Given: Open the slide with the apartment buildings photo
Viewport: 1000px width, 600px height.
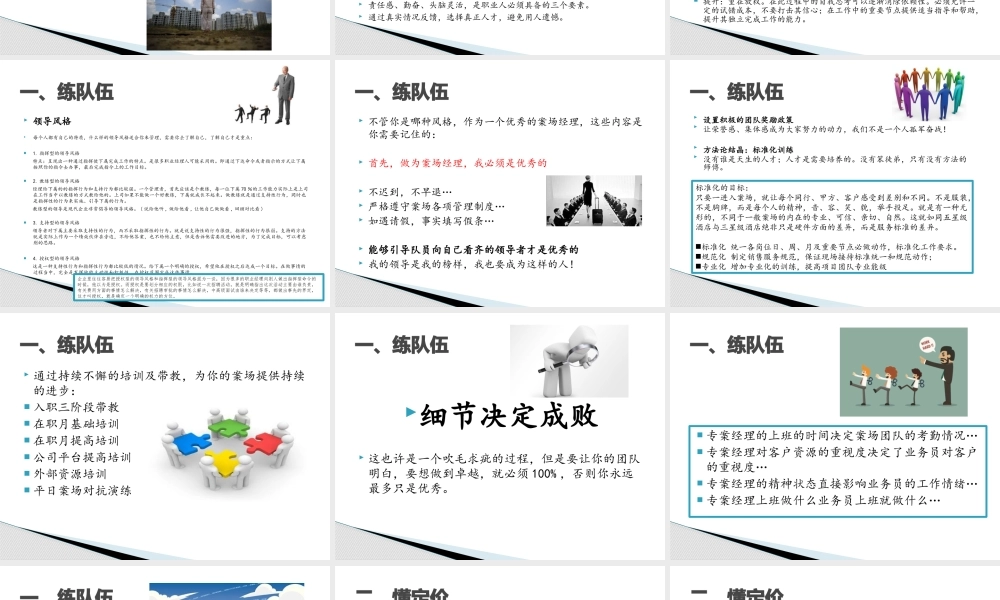Looking at the screenshot, I should (x=165, y=27).
